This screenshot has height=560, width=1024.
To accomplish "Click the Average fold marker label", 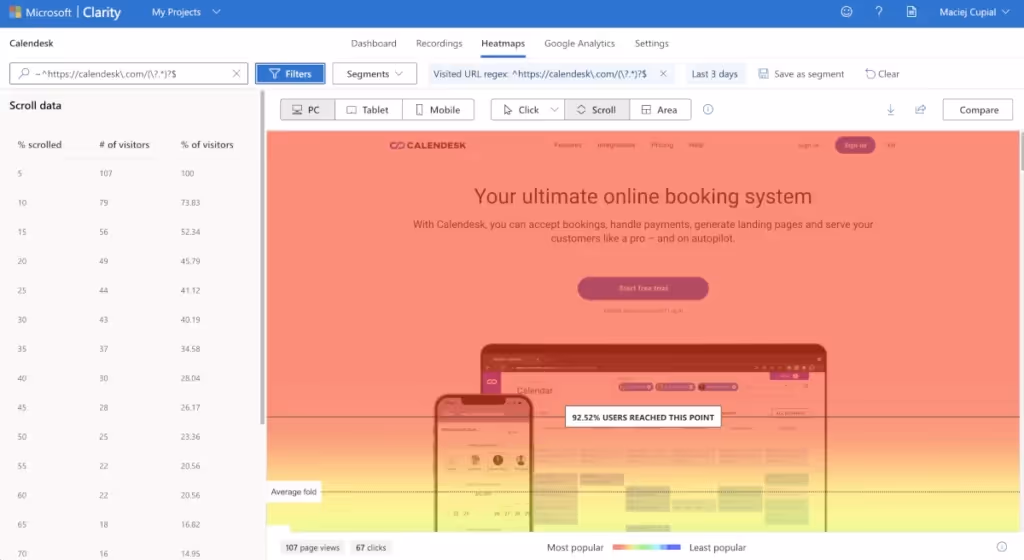I will 293,491.
